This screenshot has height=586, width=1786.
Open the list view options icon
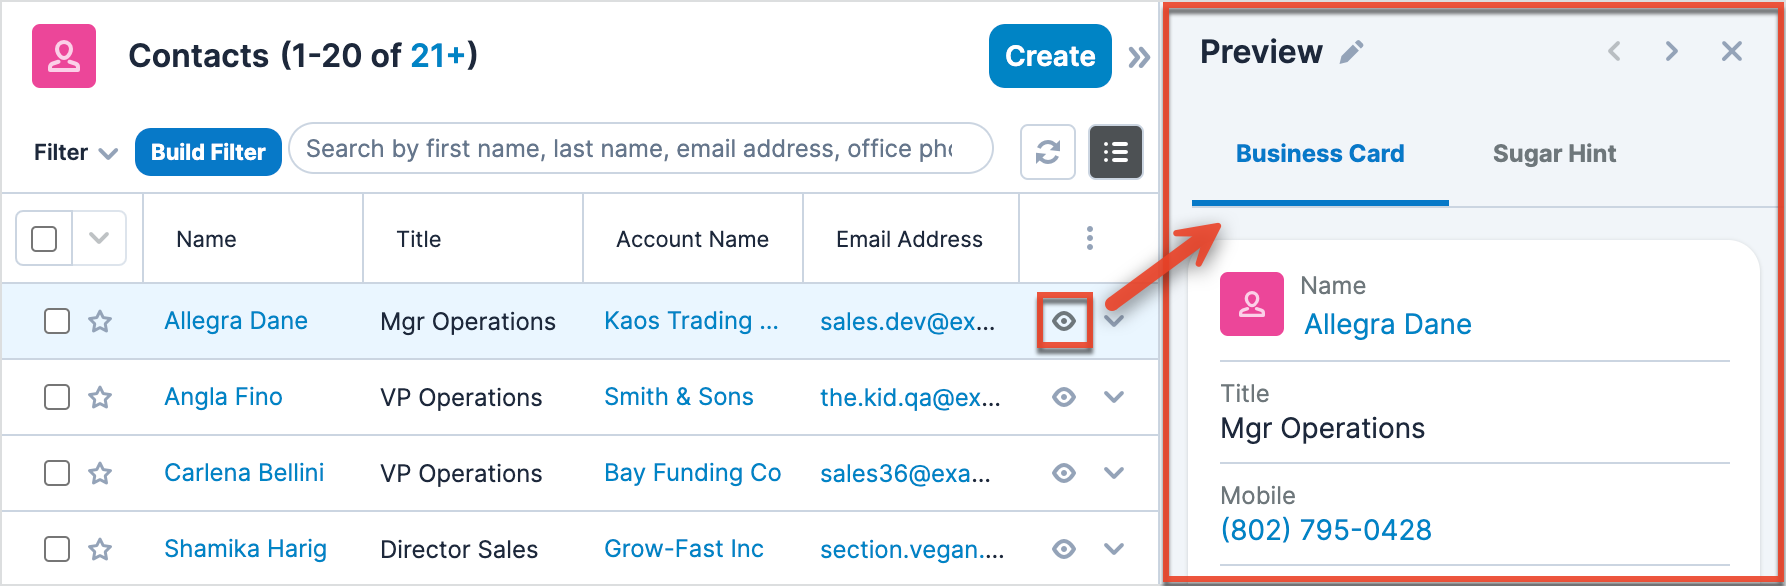pos(1115,152)
